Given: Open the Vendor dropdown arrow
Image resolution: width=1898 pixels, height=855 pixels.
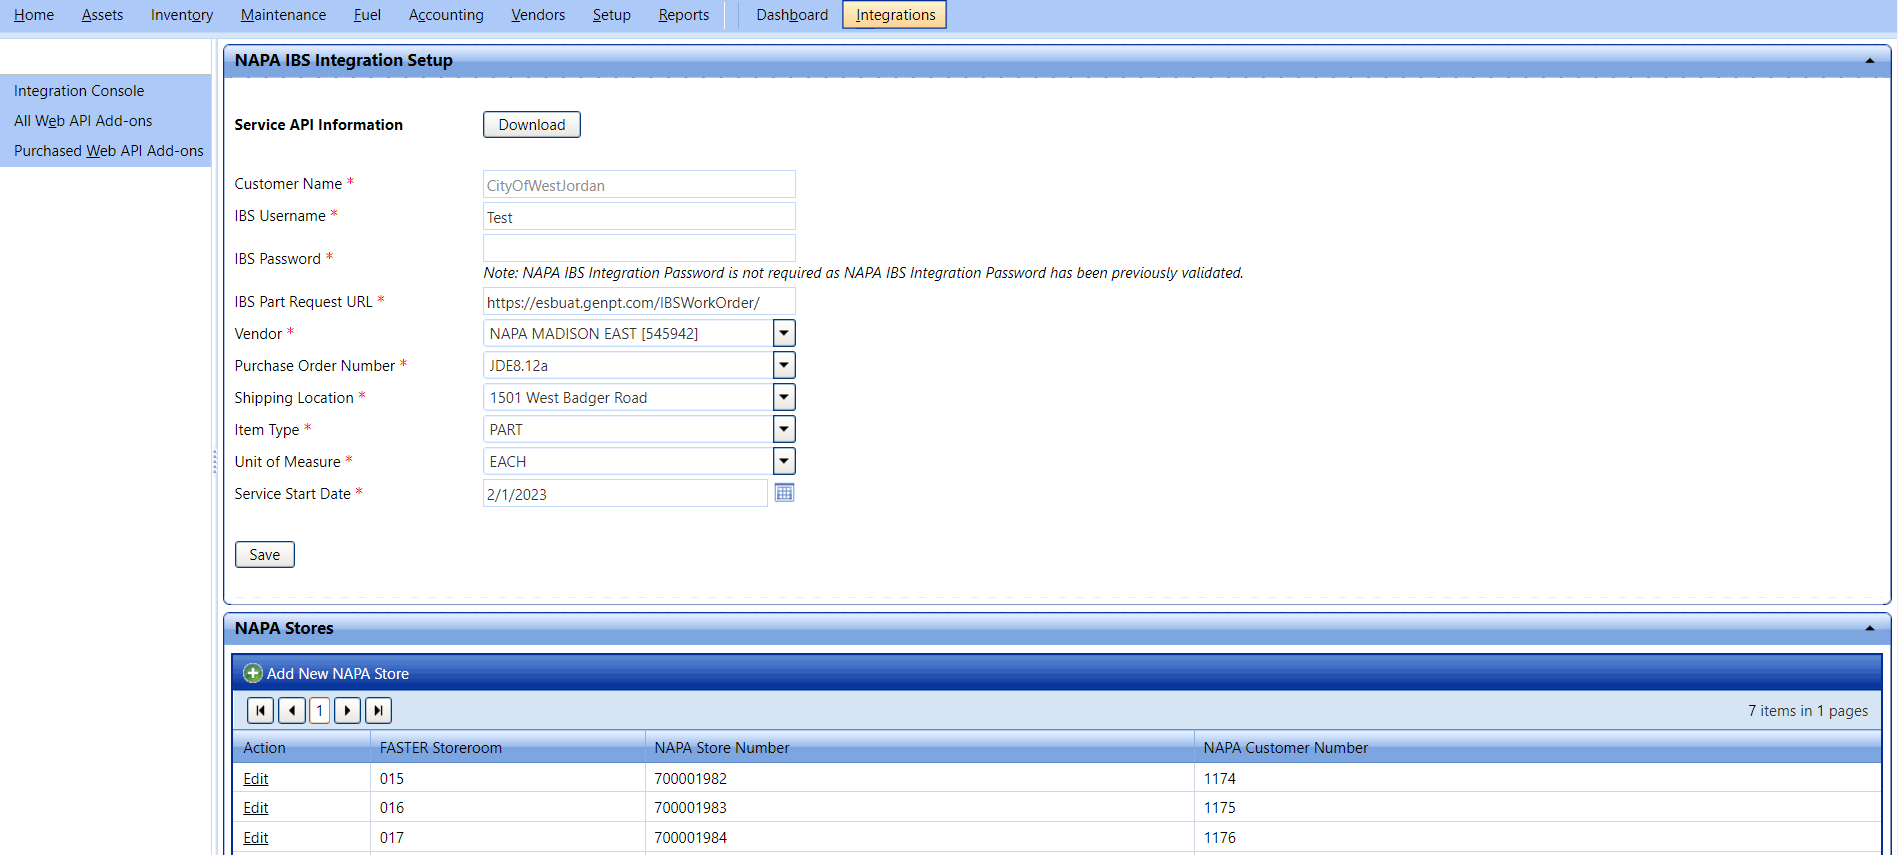Looking at the screenshot, I should coord(784,333).
